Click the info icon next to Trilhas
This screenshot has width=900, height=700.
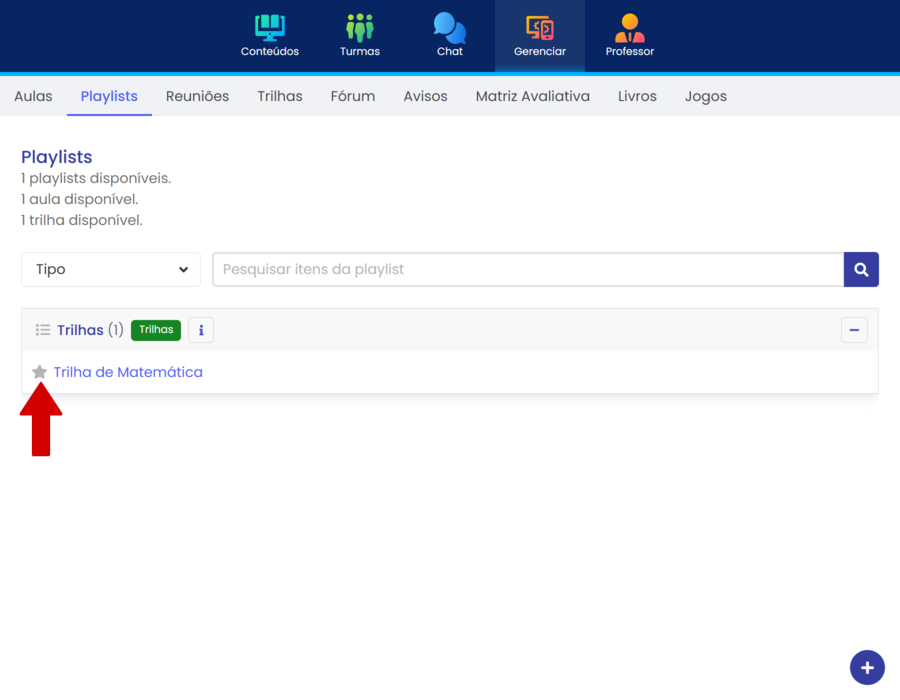(x=201, y=330)
